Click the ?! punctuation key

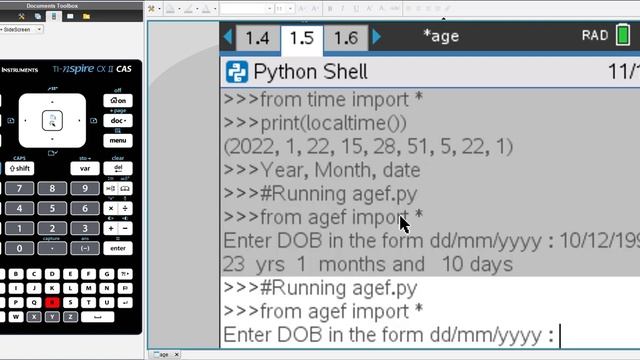click(125, 274)
